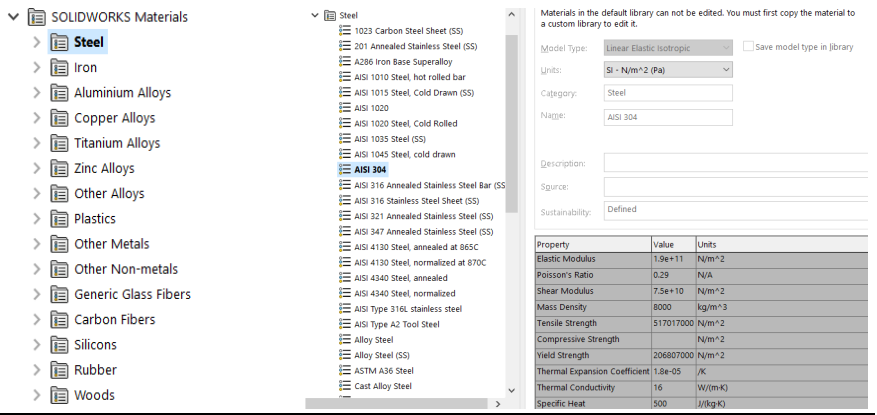Collapse the Steel list in middle tree
The image size is (877, 415).
coord(314,15)
